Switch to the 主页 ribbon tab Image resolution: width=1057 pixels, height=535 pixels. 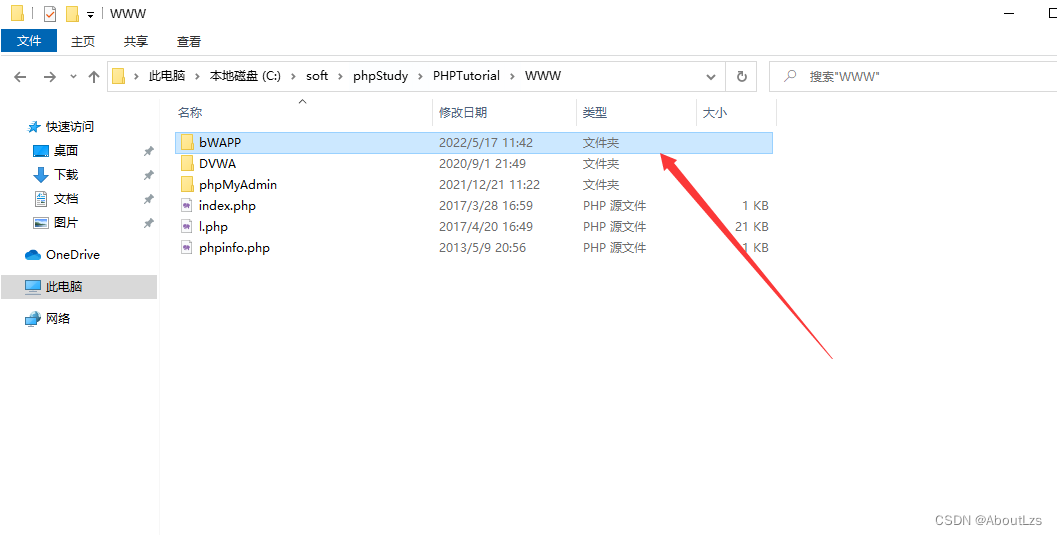tap(83, 41)
